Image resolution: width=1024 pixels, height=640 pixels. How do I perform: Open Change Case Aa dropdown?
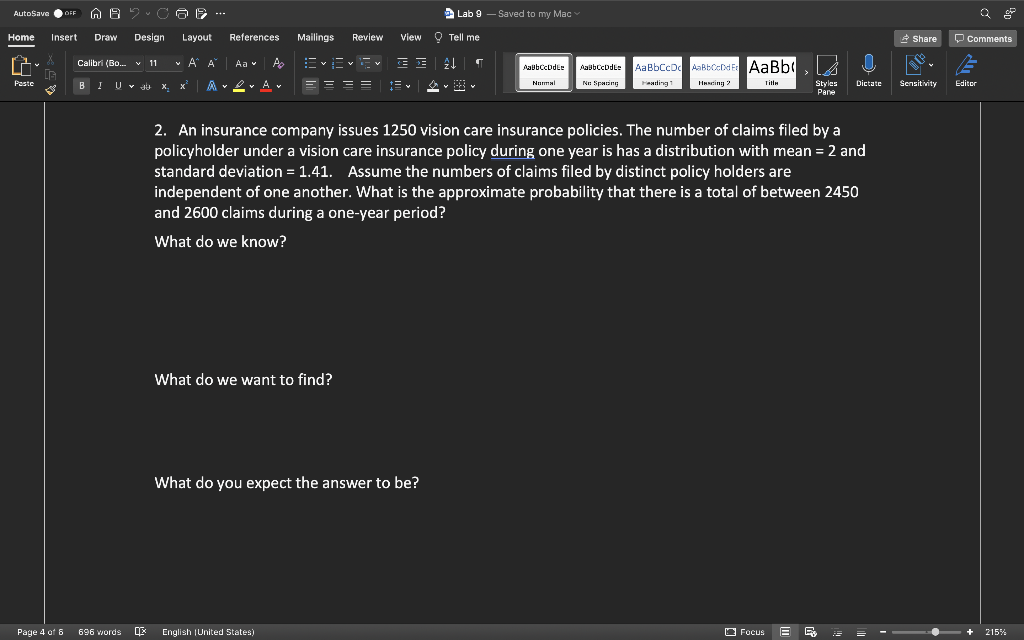click(245, 63)
